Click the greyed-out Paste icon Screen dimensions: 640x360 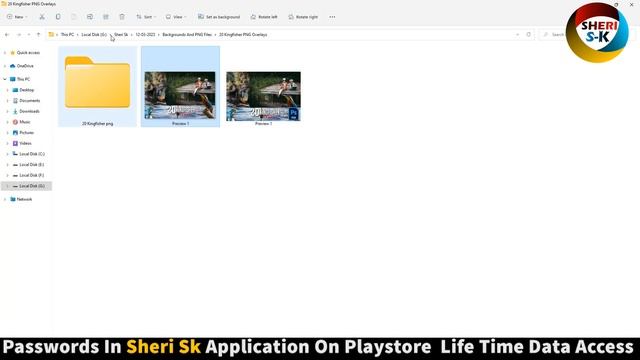(x=74, y=17)
